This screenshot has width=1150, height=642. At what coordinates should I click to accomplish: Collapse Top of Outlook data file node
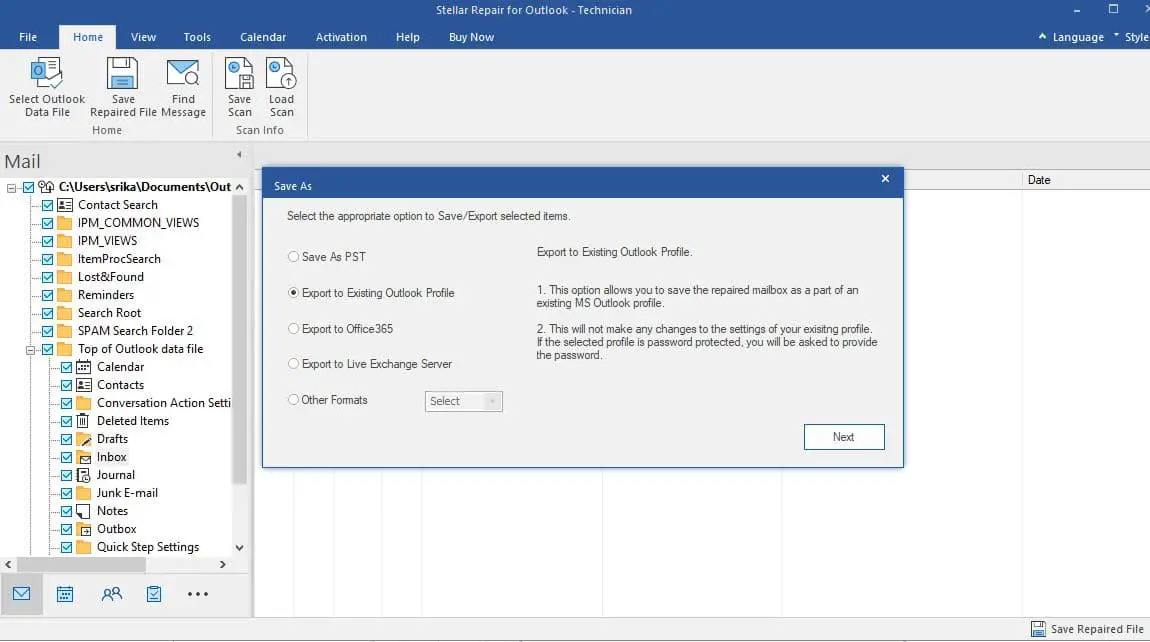pos(31,350)
